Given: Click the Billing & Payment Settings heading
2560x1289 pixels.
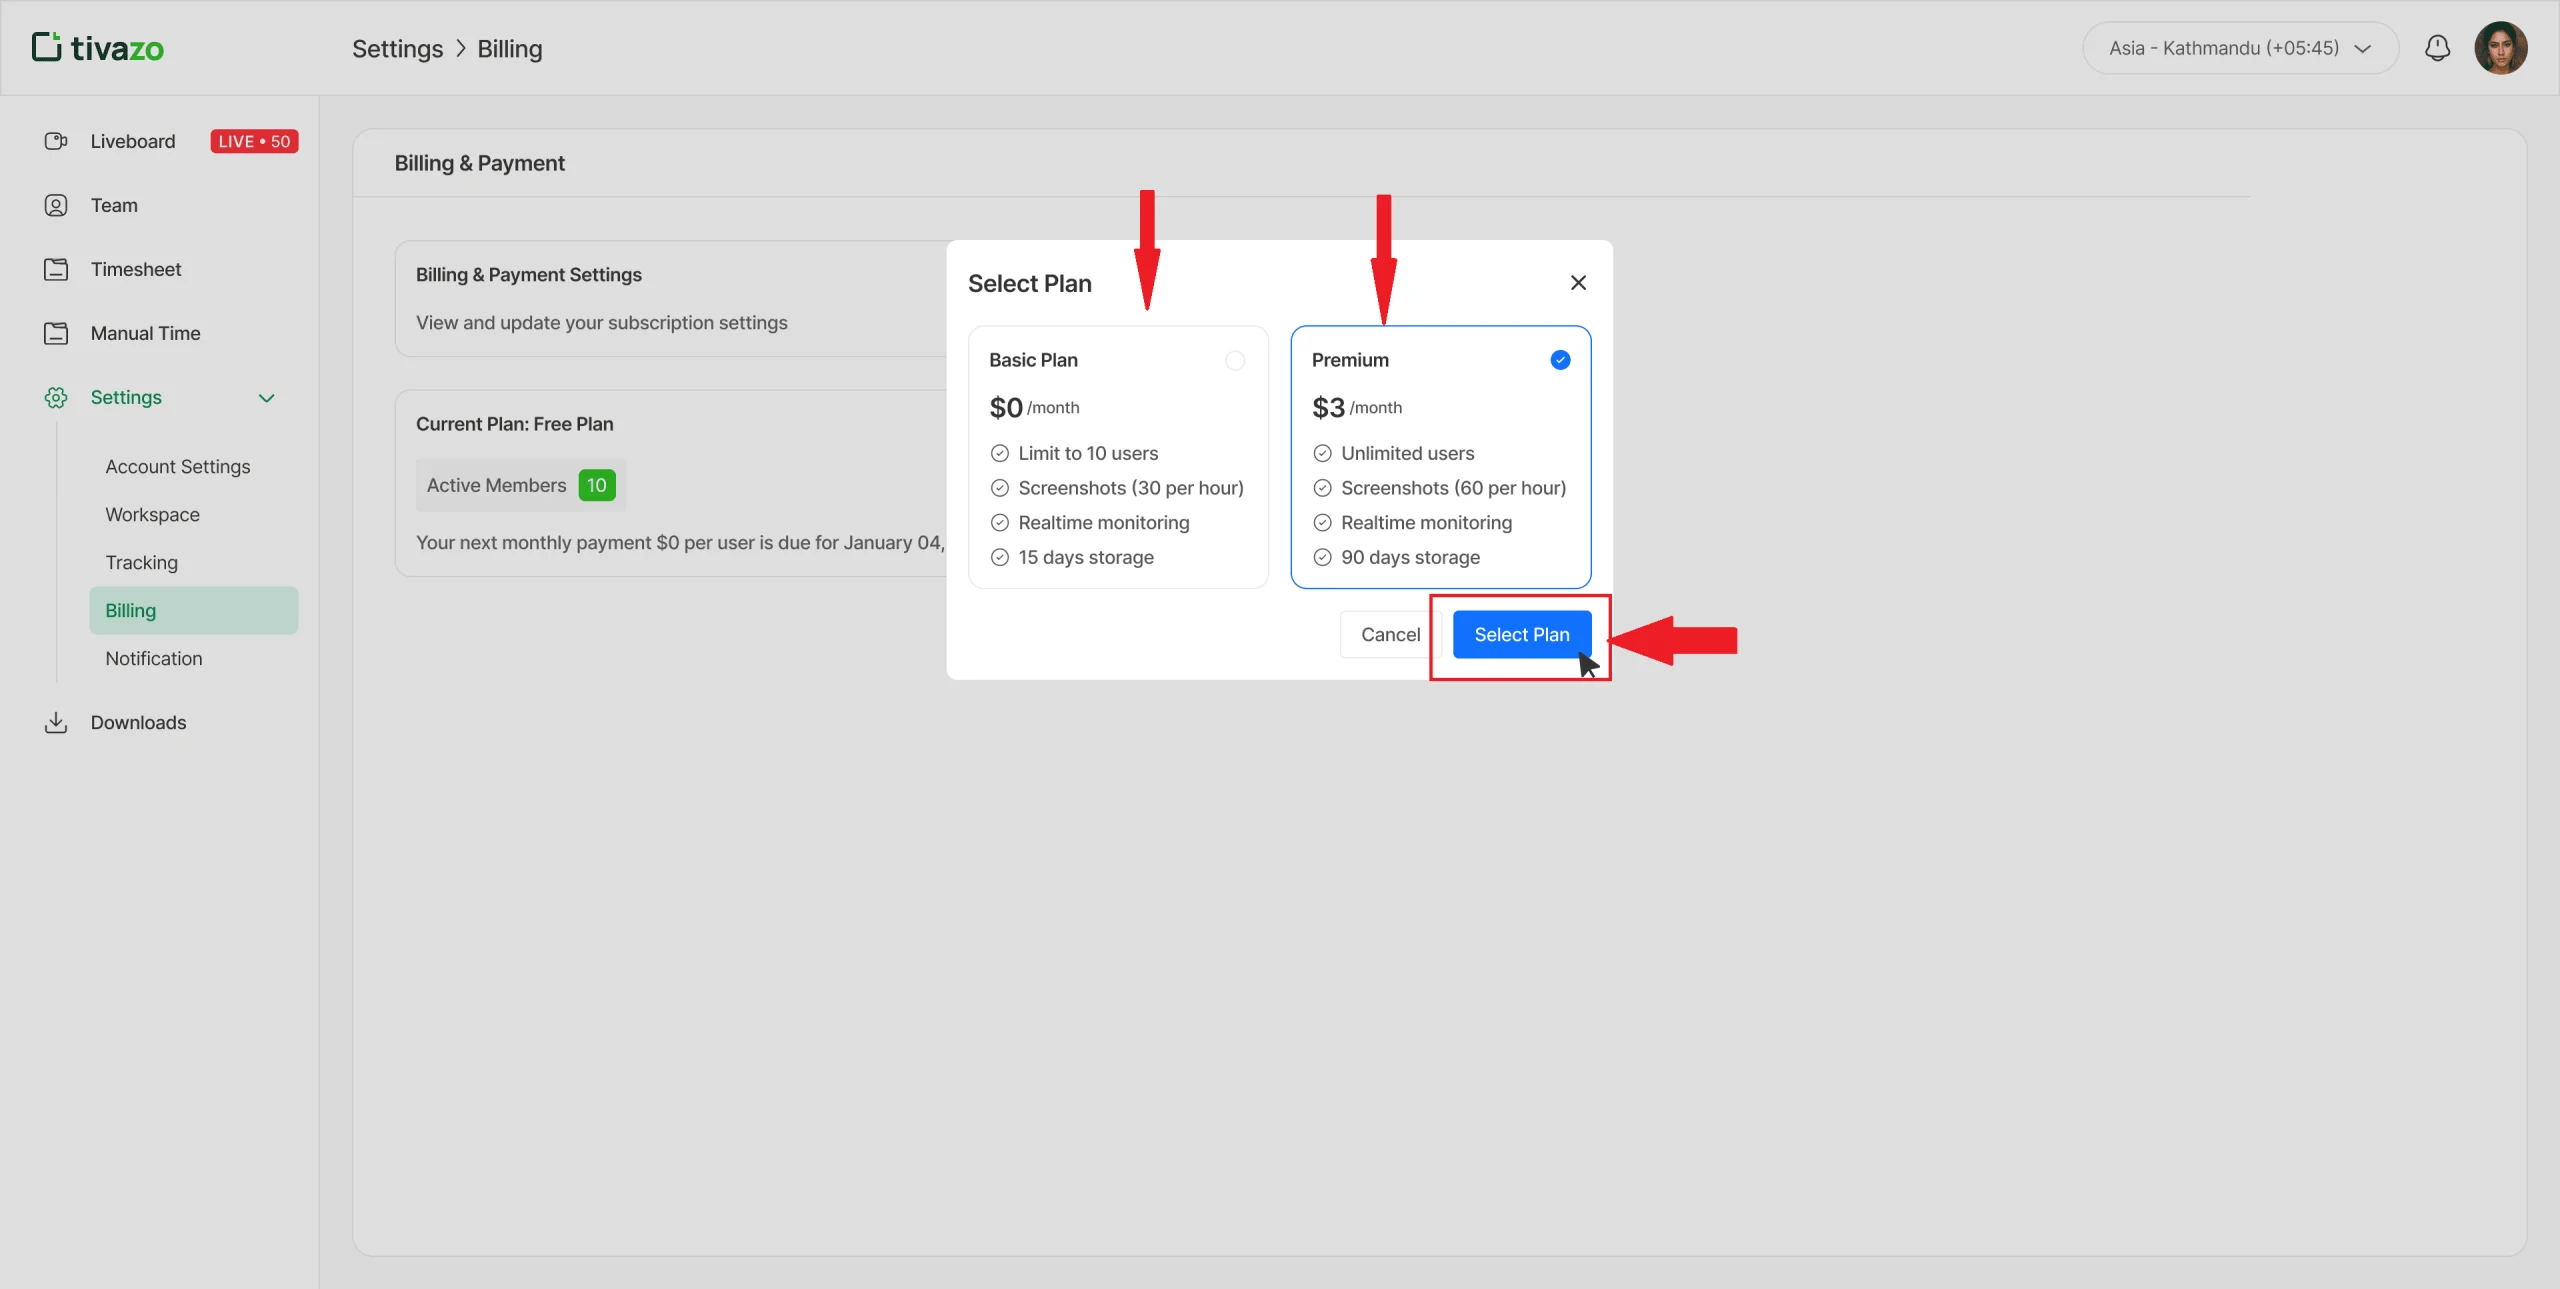Looking at the screenshot, I should pyautogui.click(x=529, y=275).
